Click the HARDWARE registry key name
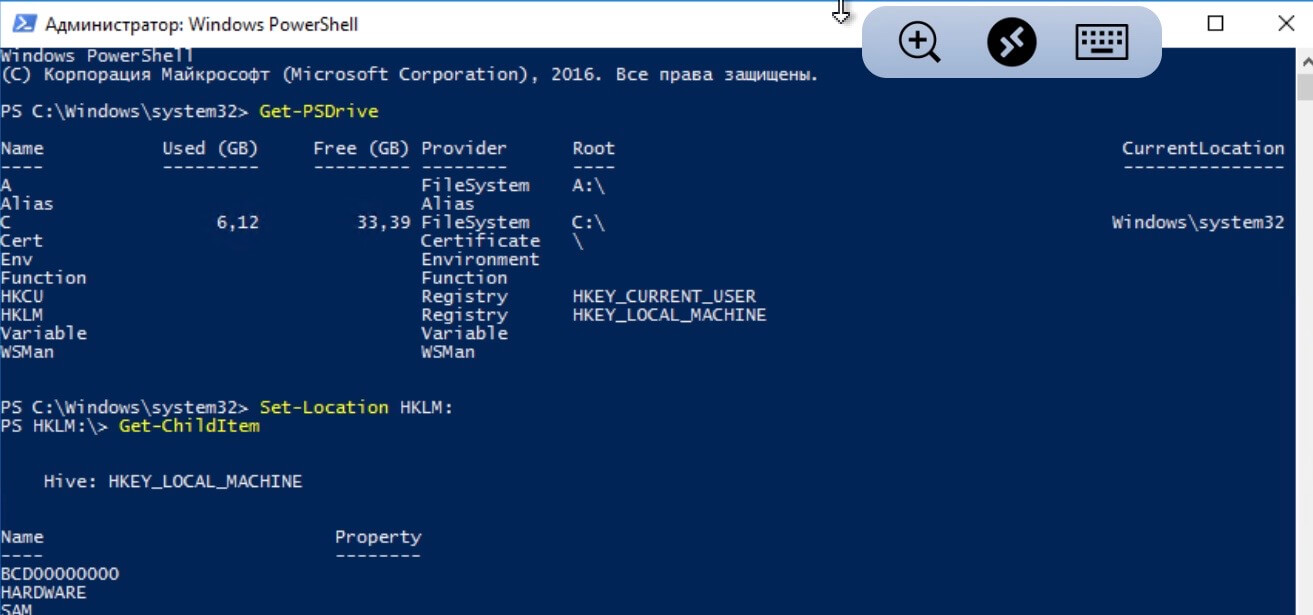 pyautogui.click(x=45, y=591)
